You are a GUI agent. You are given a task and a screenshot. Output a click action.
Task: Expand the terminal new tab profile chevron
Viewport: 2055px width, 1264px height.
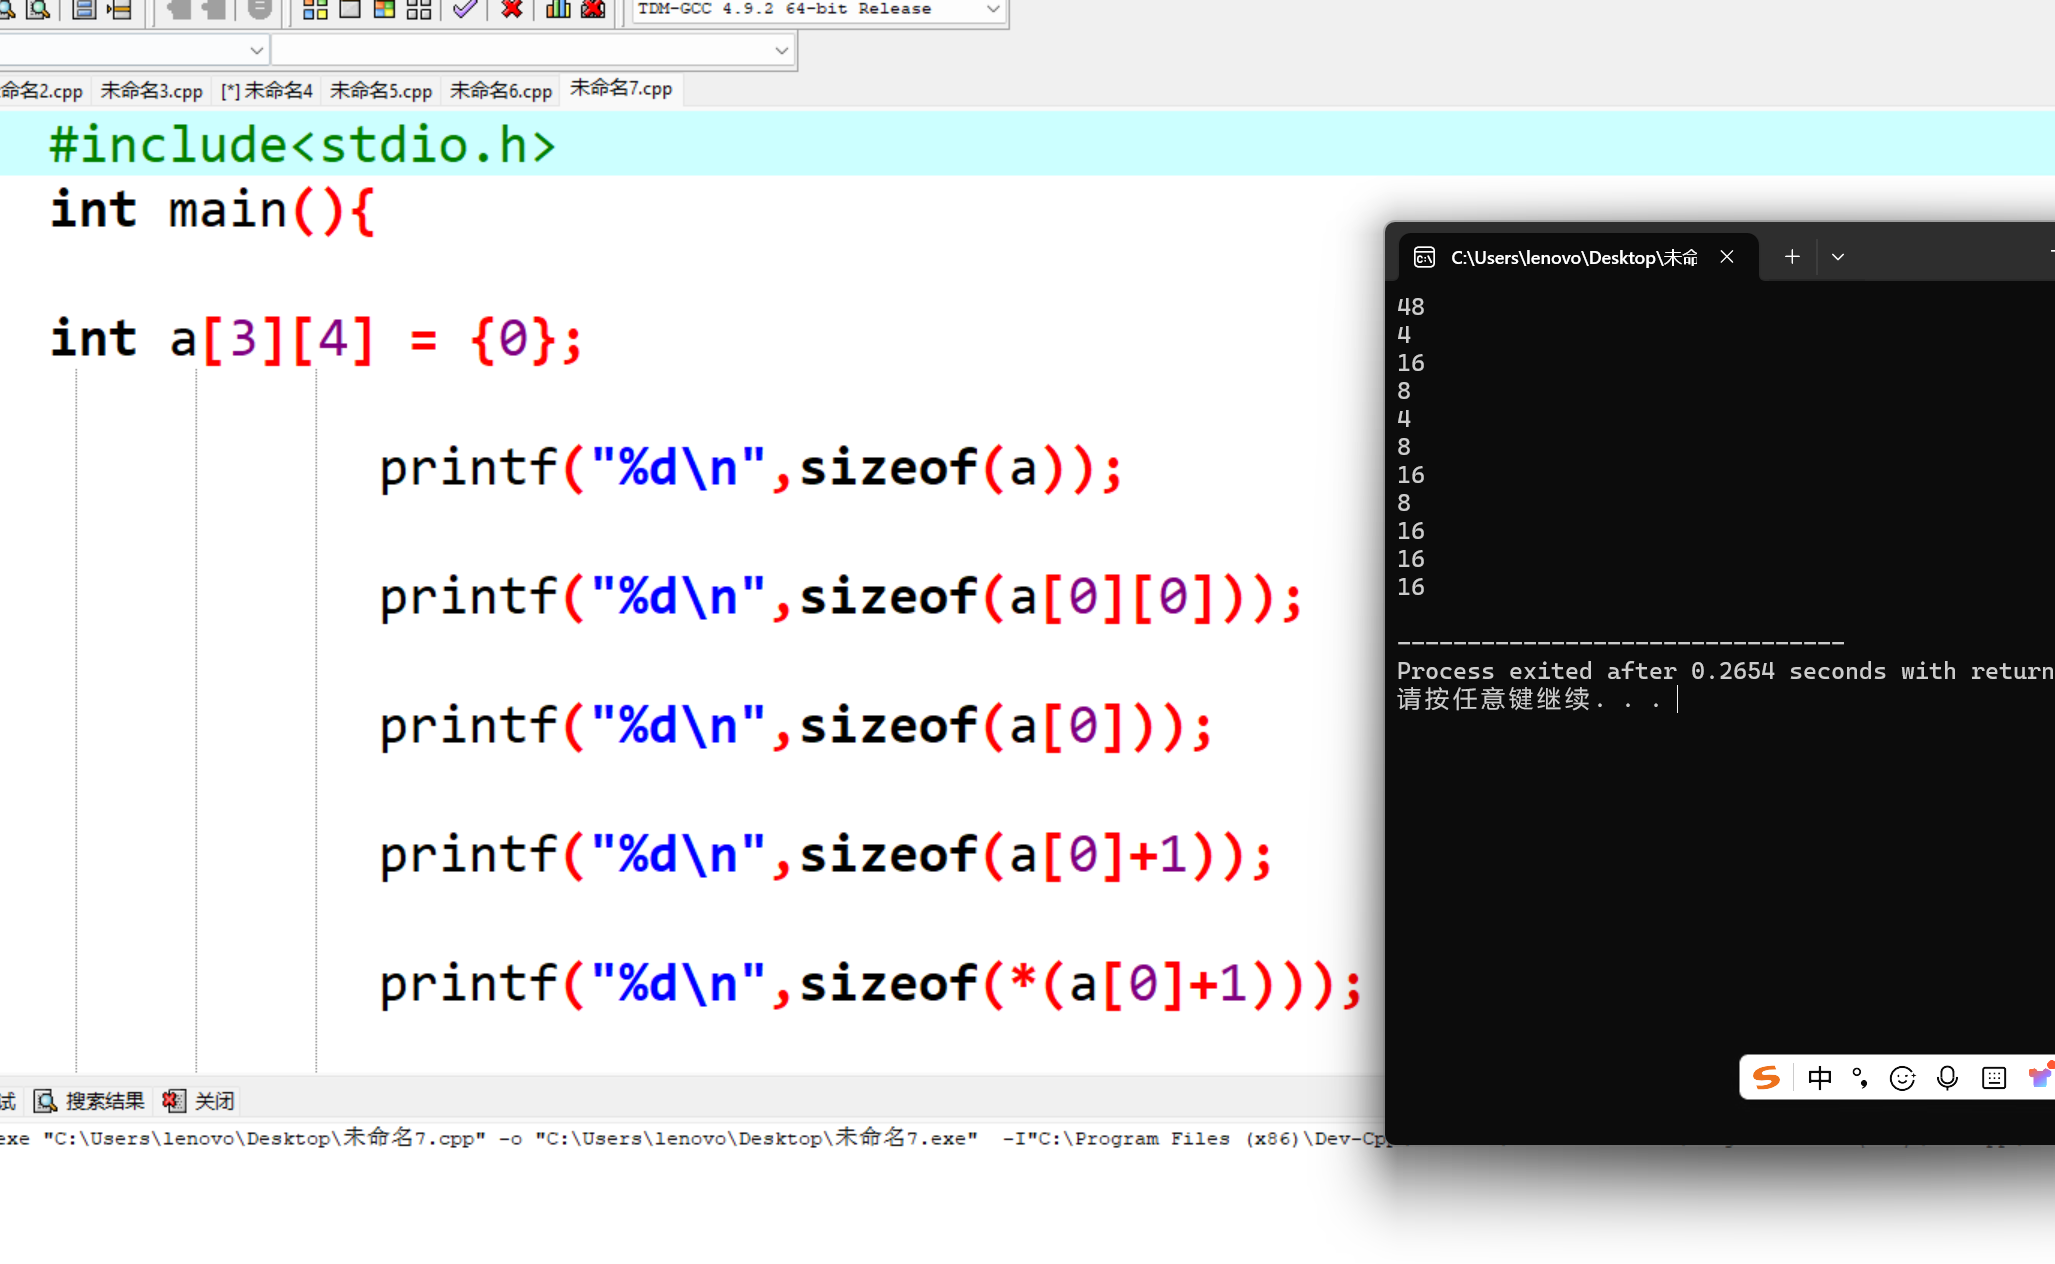(1838, 257)
